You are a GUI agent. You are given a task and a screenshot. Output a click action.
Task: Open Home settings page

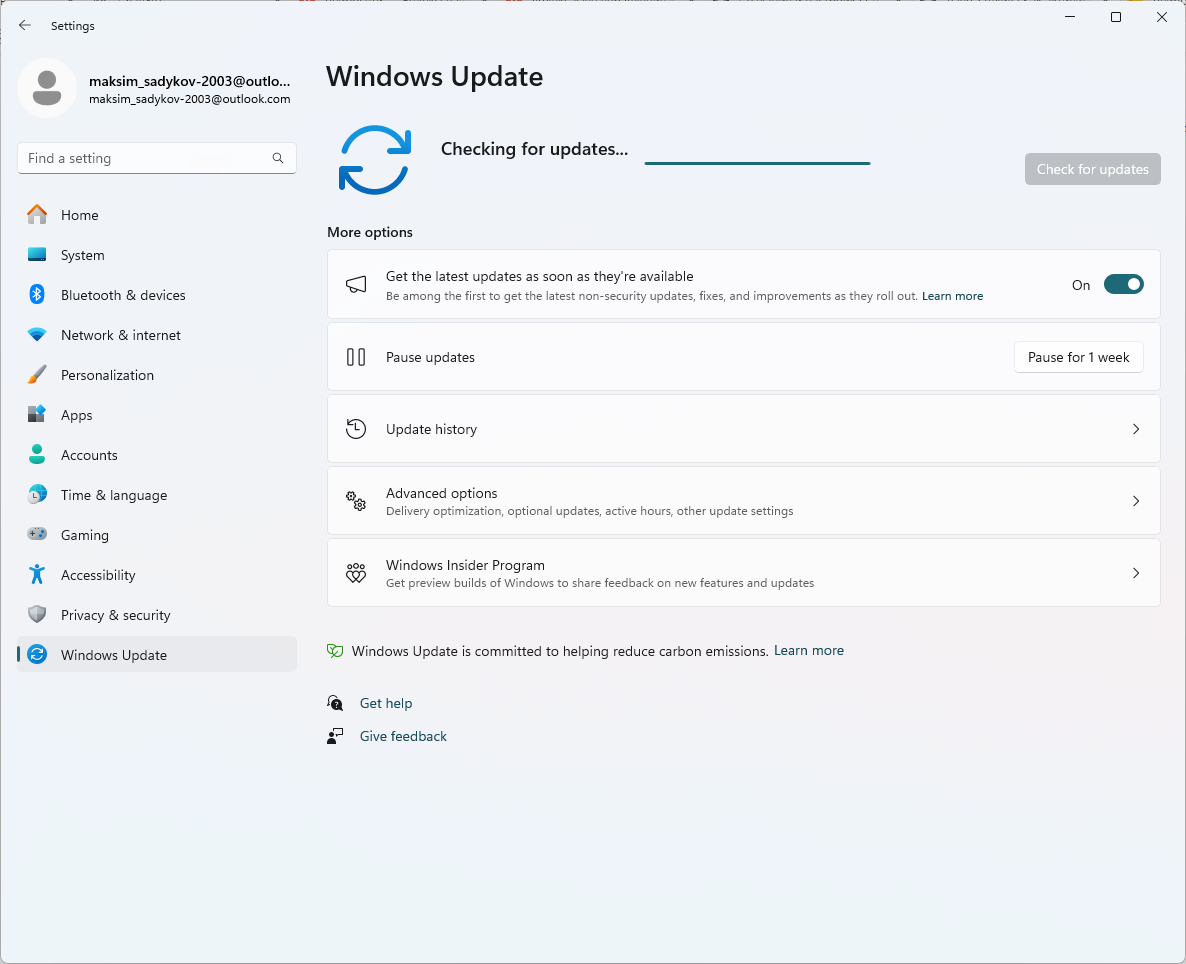tap(157, 215)
